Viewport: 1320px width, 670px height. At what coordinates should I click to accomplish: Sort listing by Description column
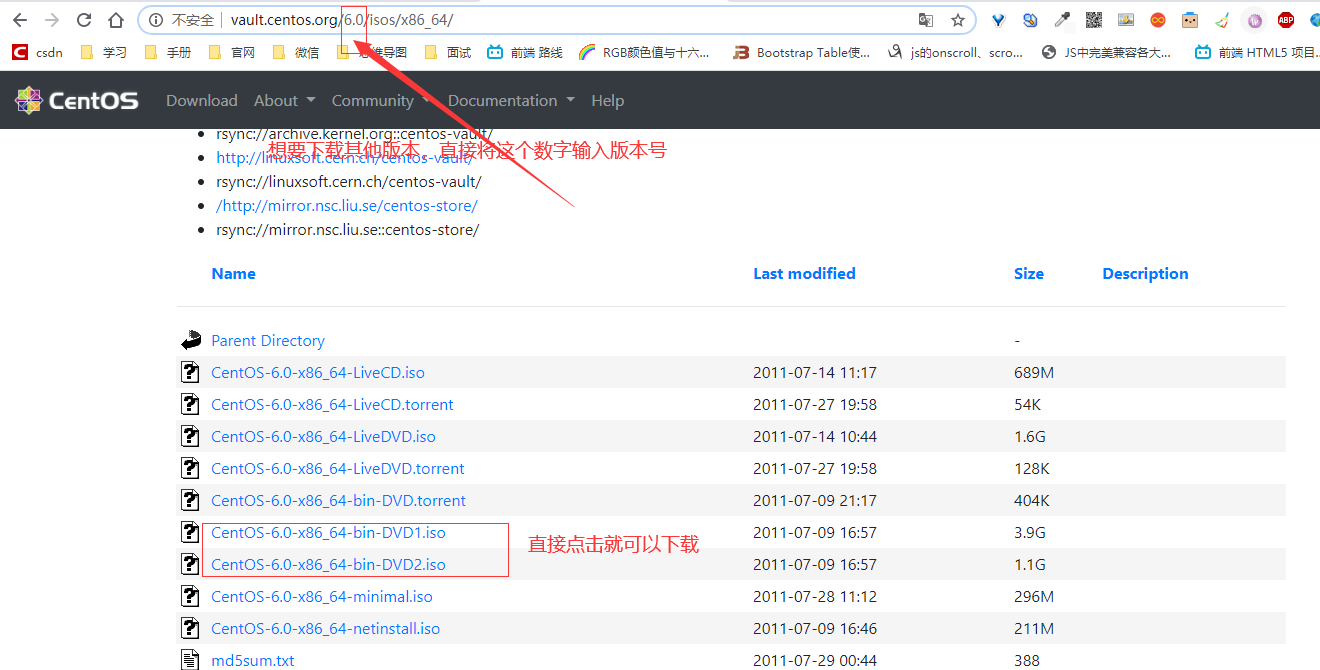point(1145,273)
